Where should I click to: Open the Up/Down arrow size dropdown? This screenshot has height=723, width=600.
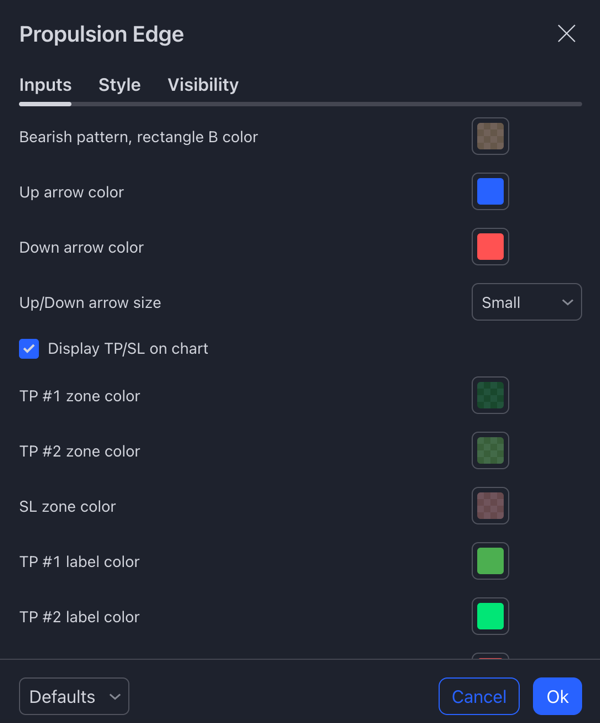tap(527, 302)
